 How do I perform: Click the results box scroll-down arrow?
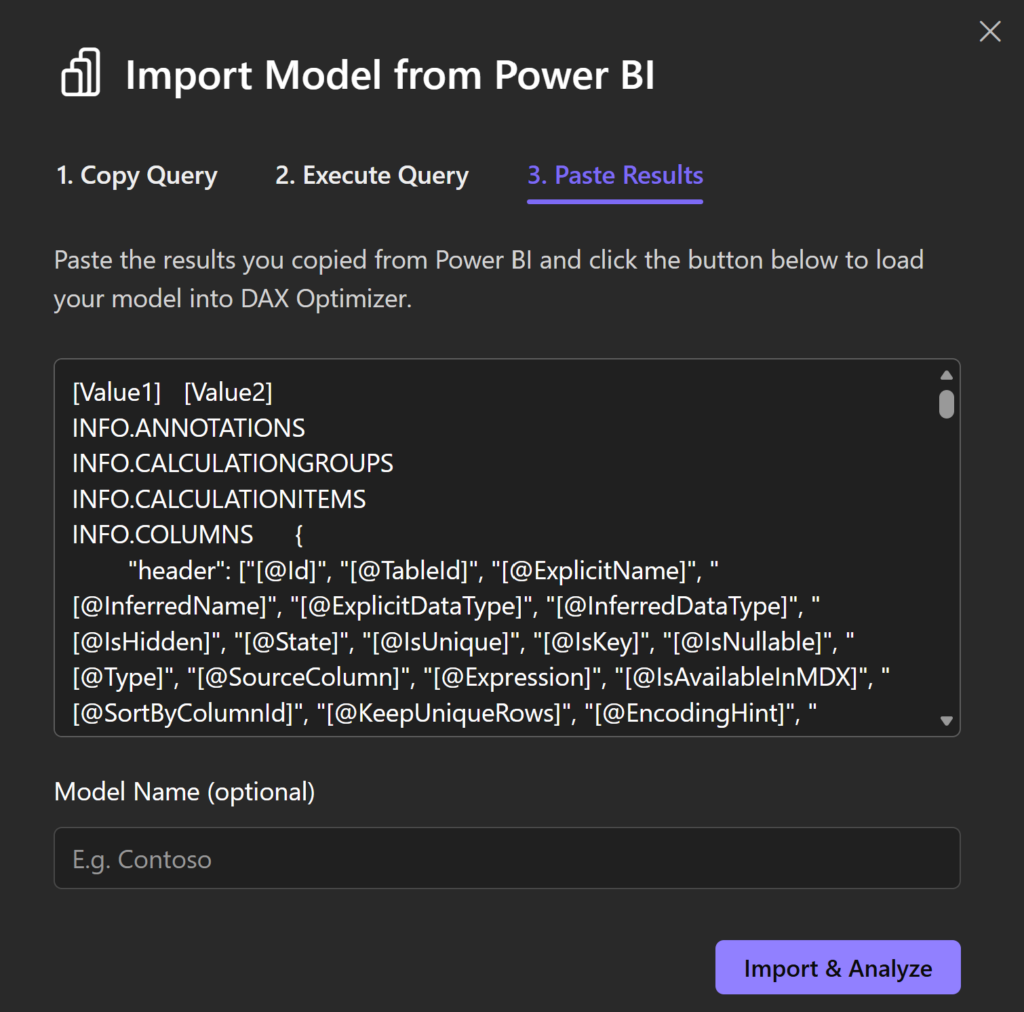[x=946, y=720]
